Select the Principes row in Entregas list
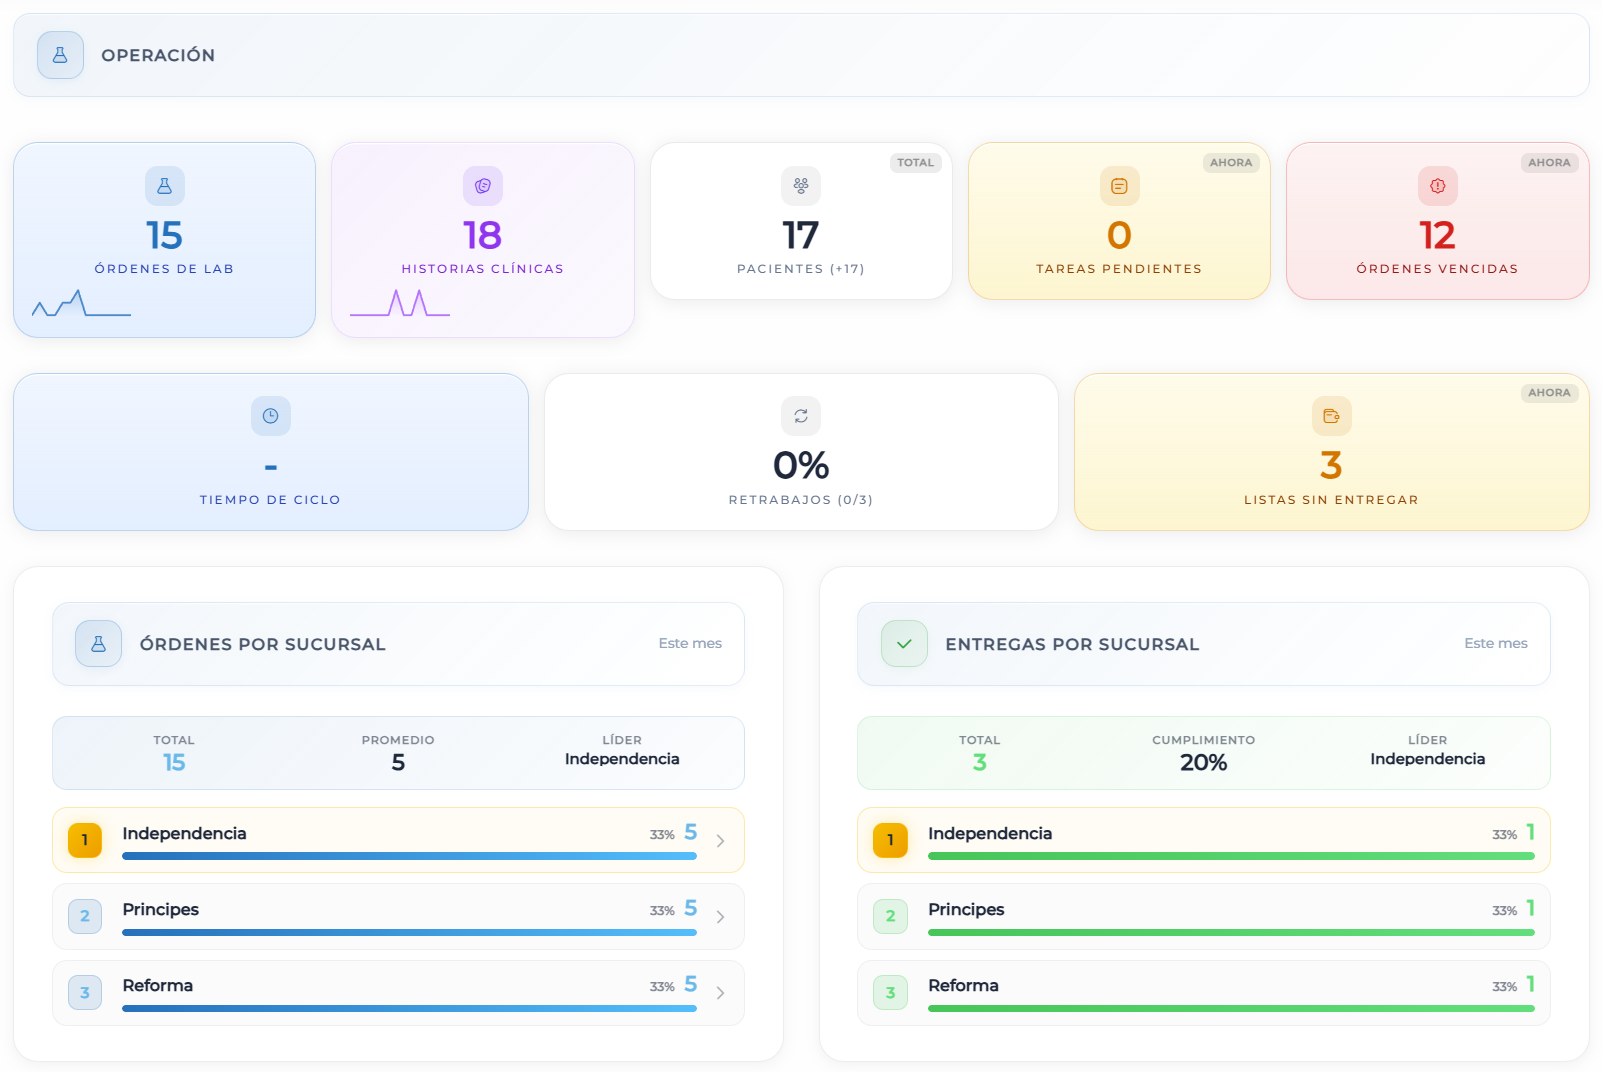The width and height of the screenshot is (1602, 1072). [x=1203, y=916]
